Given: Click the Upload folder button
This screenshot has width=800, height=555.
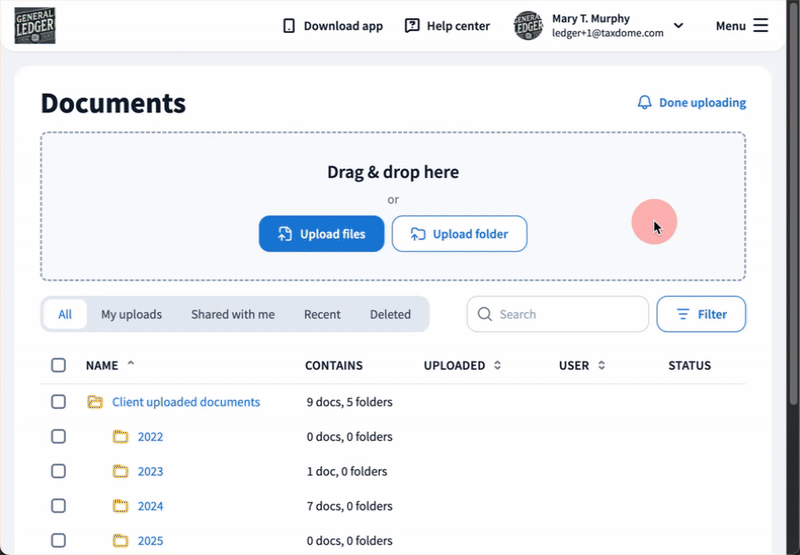Looking at the screenshot, I should click(x=459, y=234).
